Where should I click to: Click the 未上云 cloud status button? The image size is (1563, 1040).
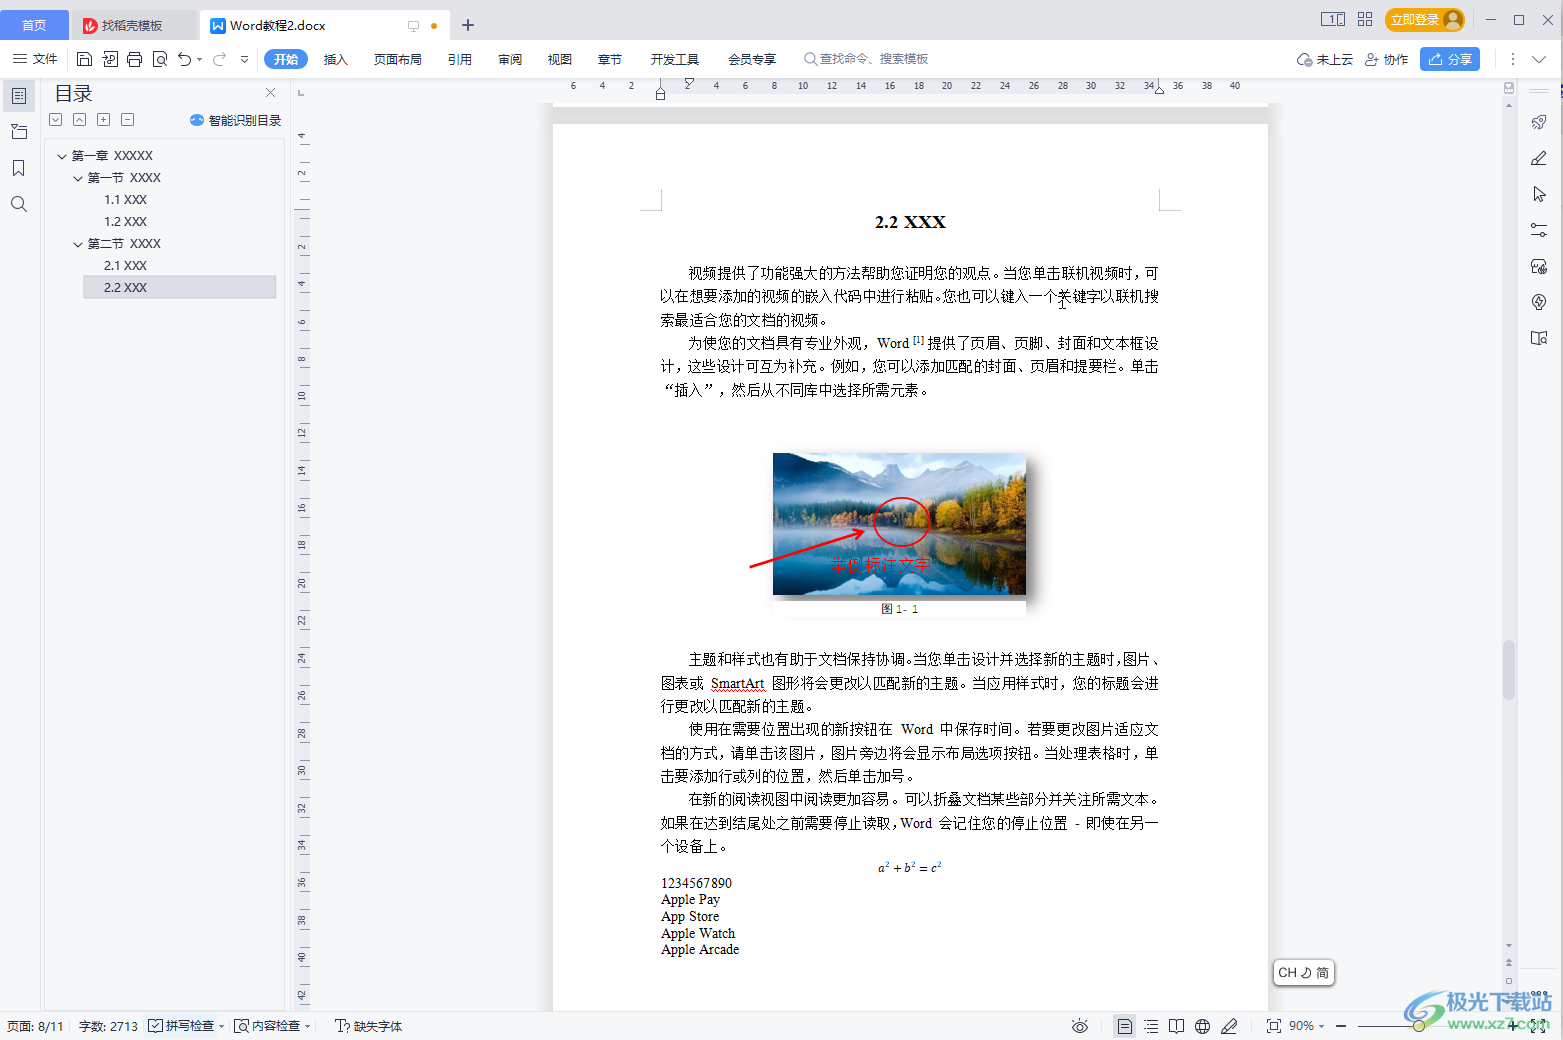tap(1325, 59)
